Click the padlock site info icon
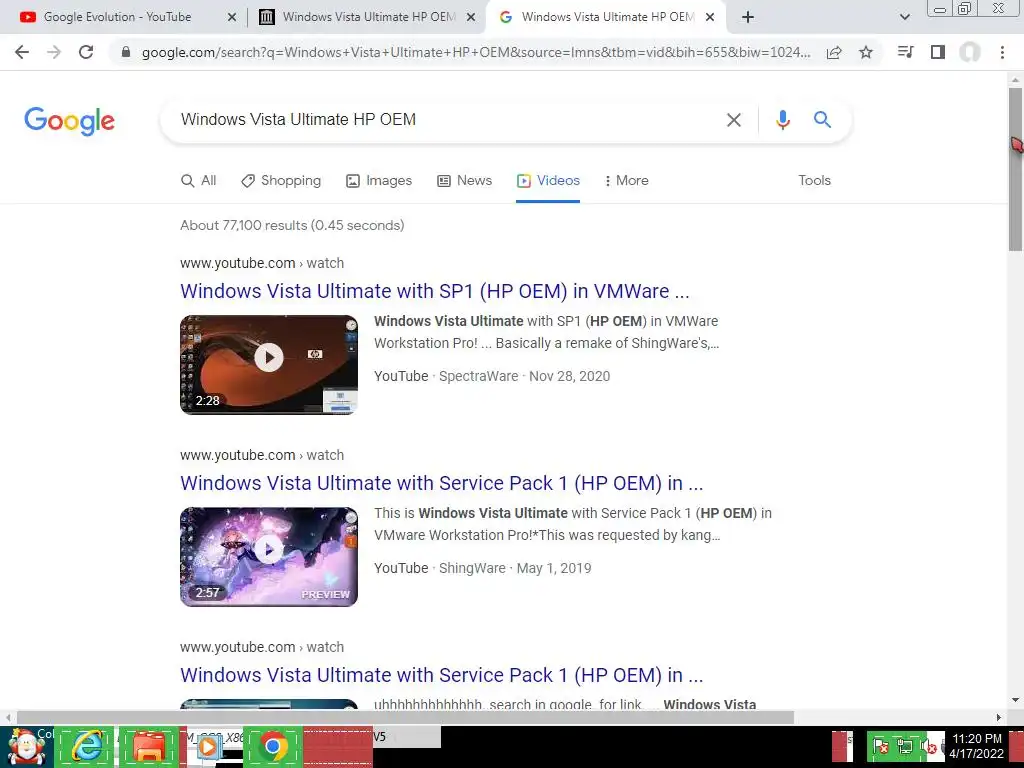1024x768 pixels. (126, 52)
